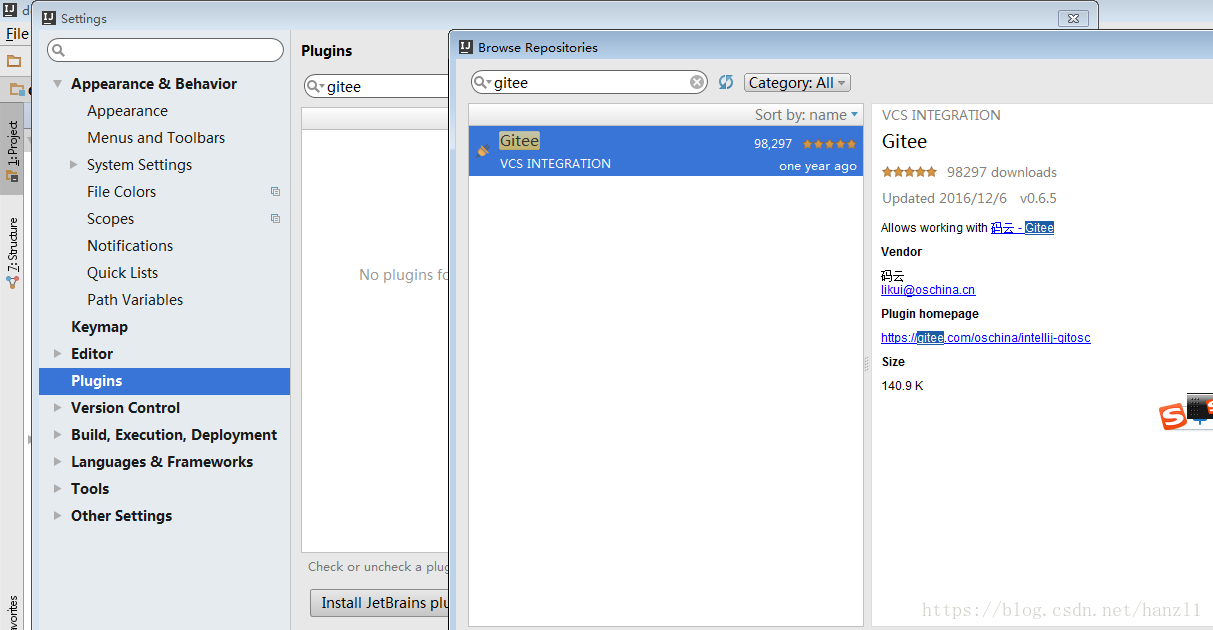This screenshot has height=630, width=1213.
Task: Click the likui@oschina.cn email link
Action: 928,290
